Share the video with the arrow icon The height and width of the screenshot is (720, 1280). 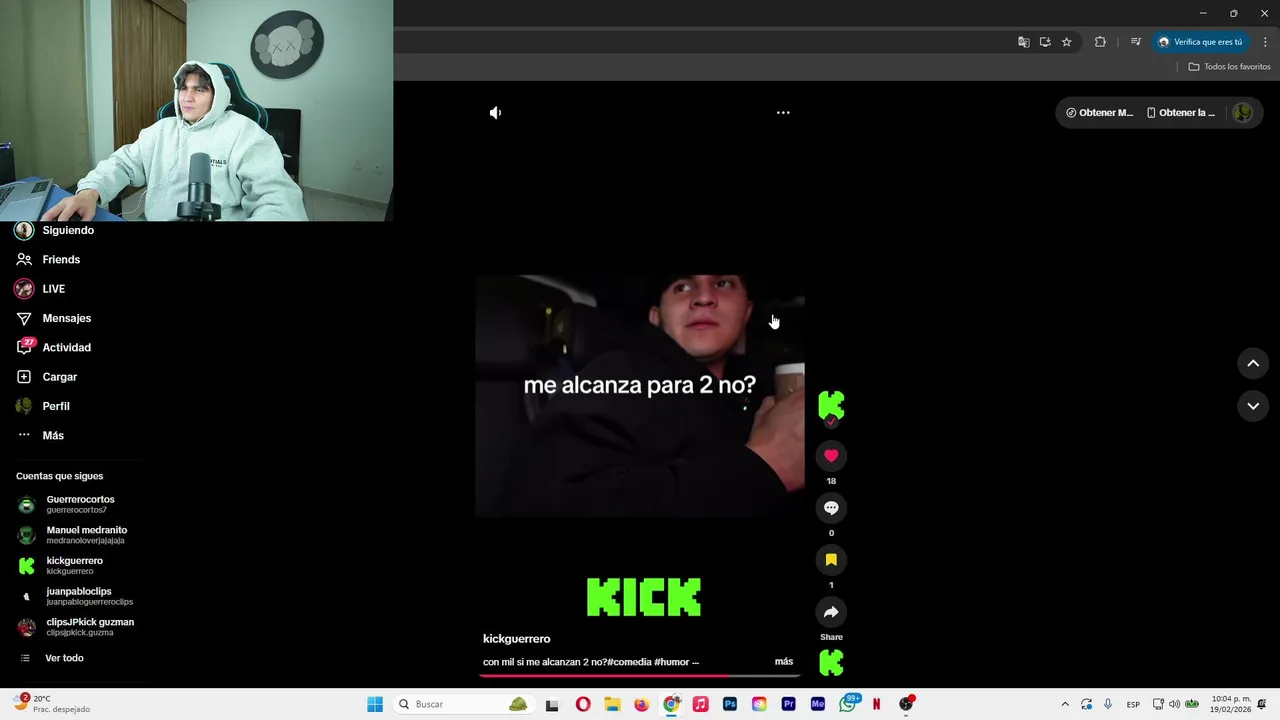coord(831,612)
